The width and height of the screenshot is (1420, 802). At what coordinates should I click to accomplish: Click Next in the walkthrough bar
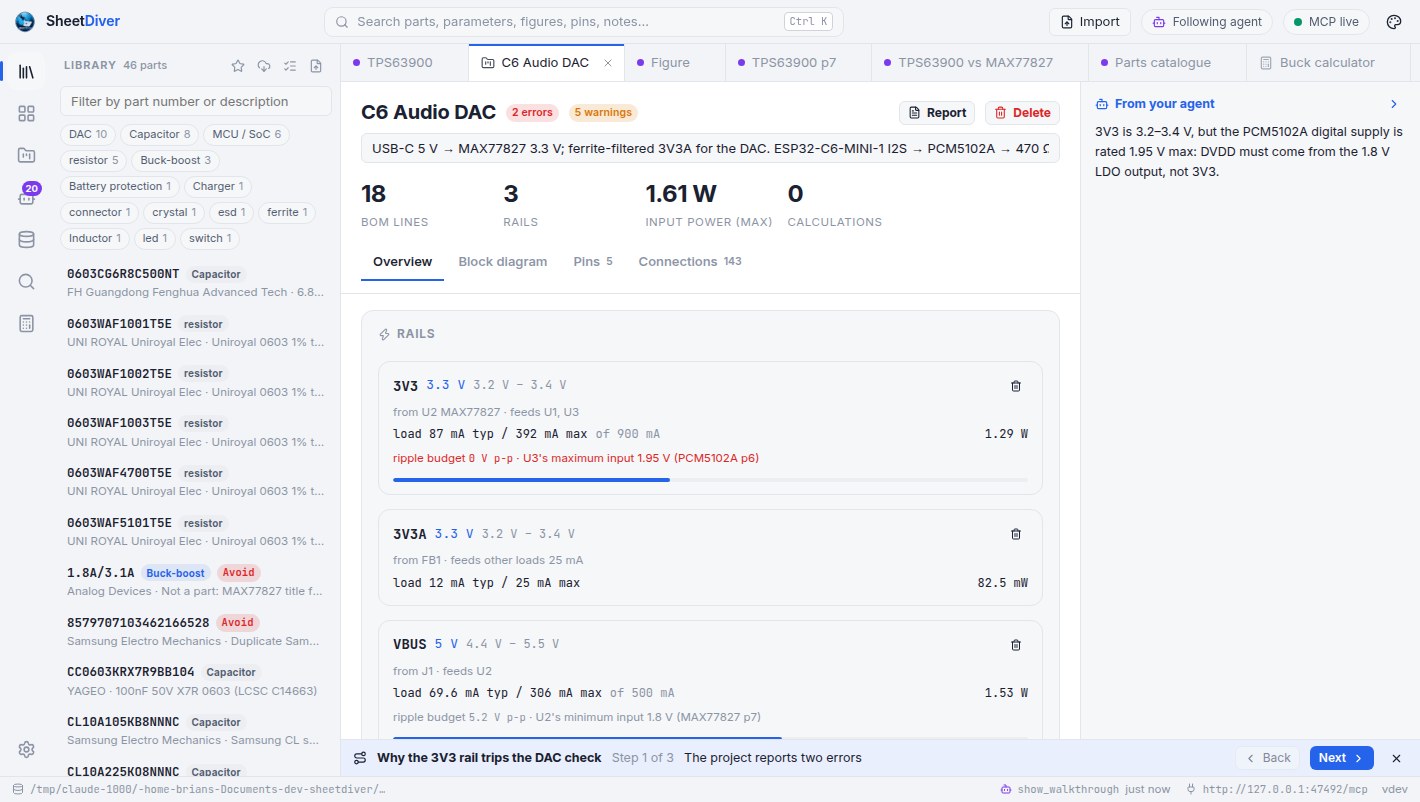pos(1342,758)
